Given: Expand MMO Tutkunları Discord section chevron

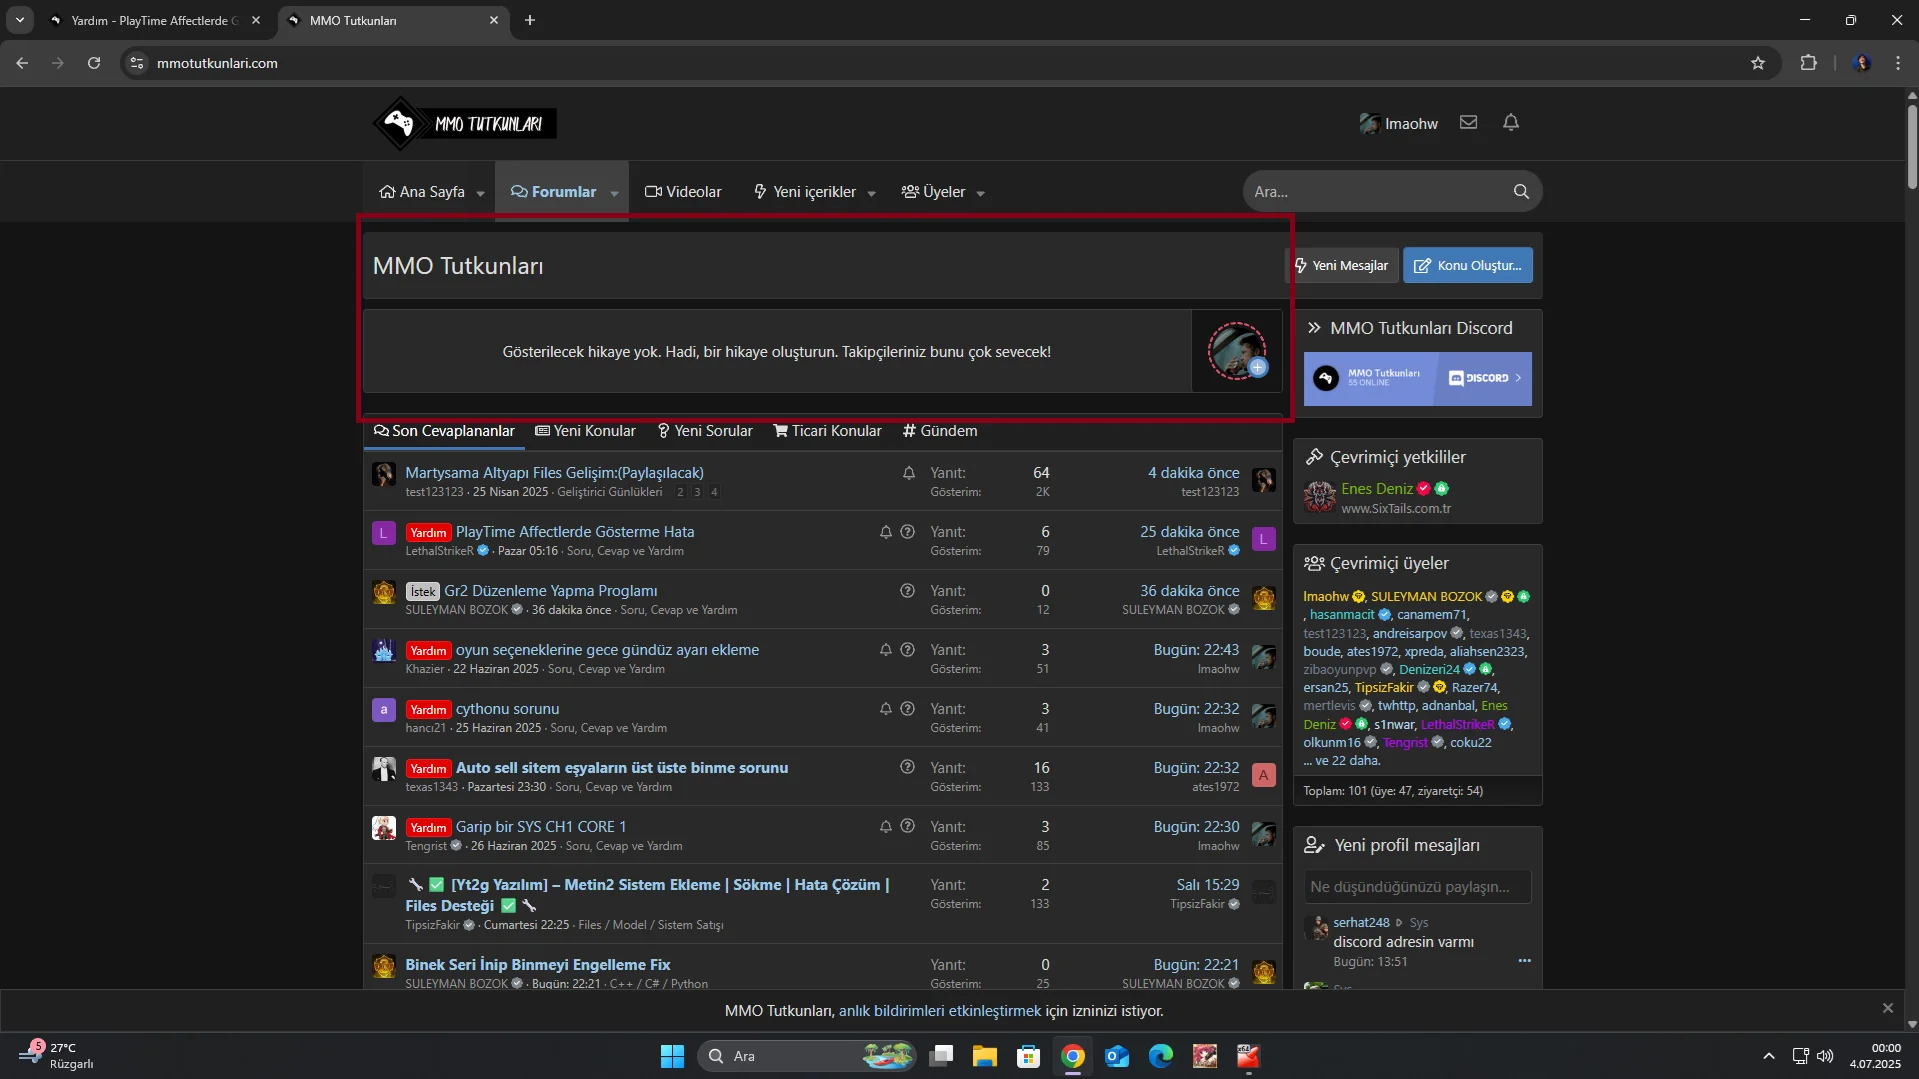Looking at the screenshot, I should [x=1314, y=328].
